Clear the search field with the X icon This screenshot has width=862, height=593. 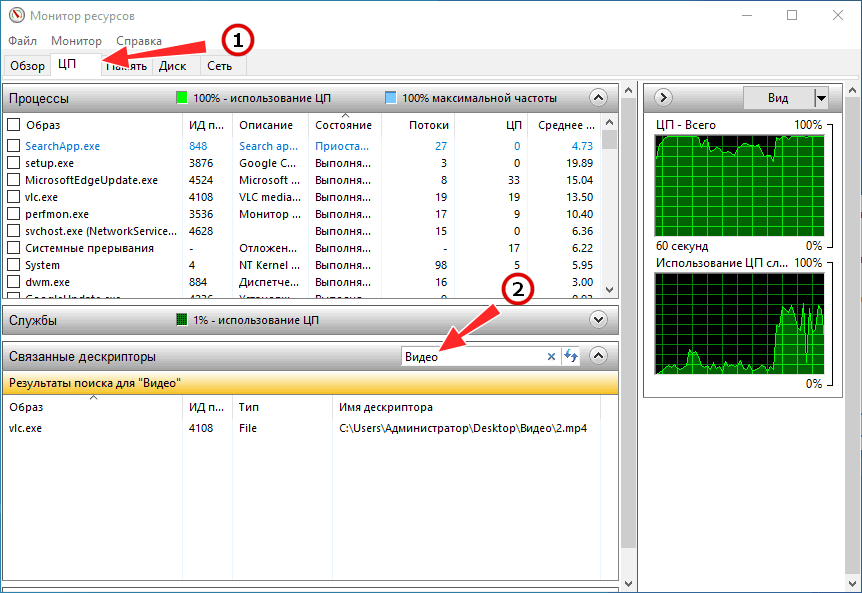pos(551,357)
